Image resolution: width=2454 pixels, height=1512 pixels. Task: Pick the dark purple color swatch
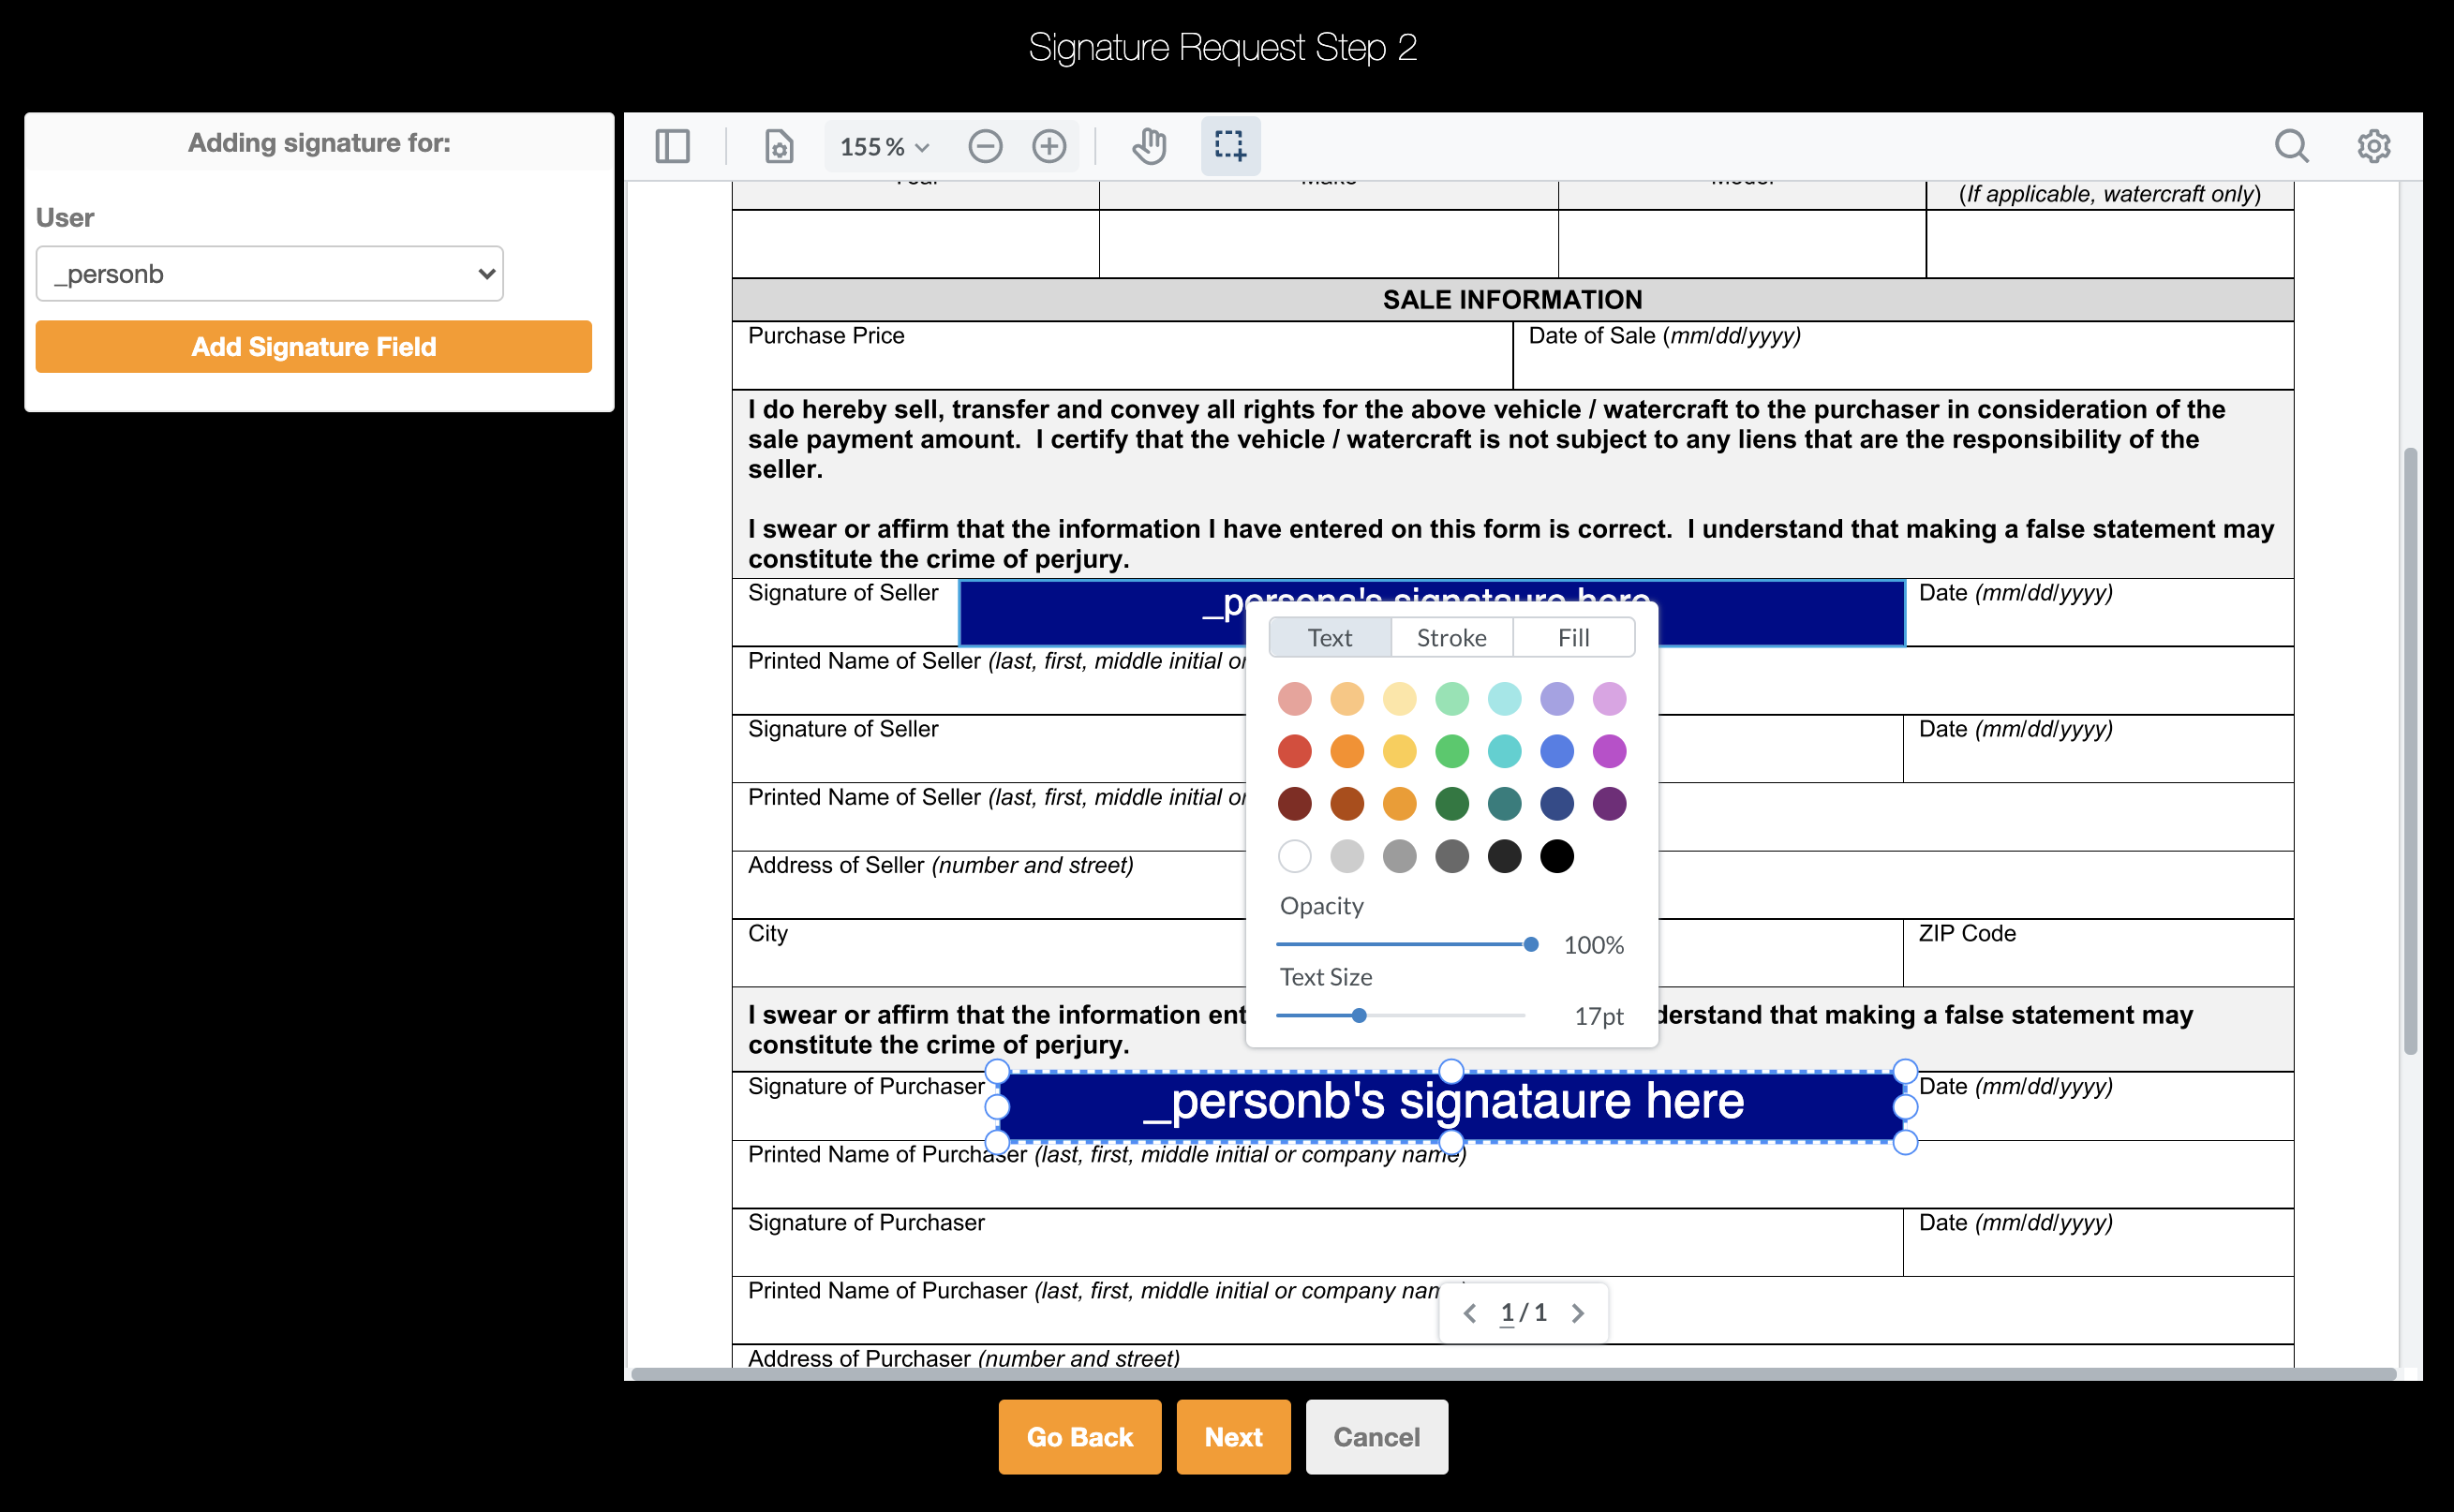(x=1610, y=804)
